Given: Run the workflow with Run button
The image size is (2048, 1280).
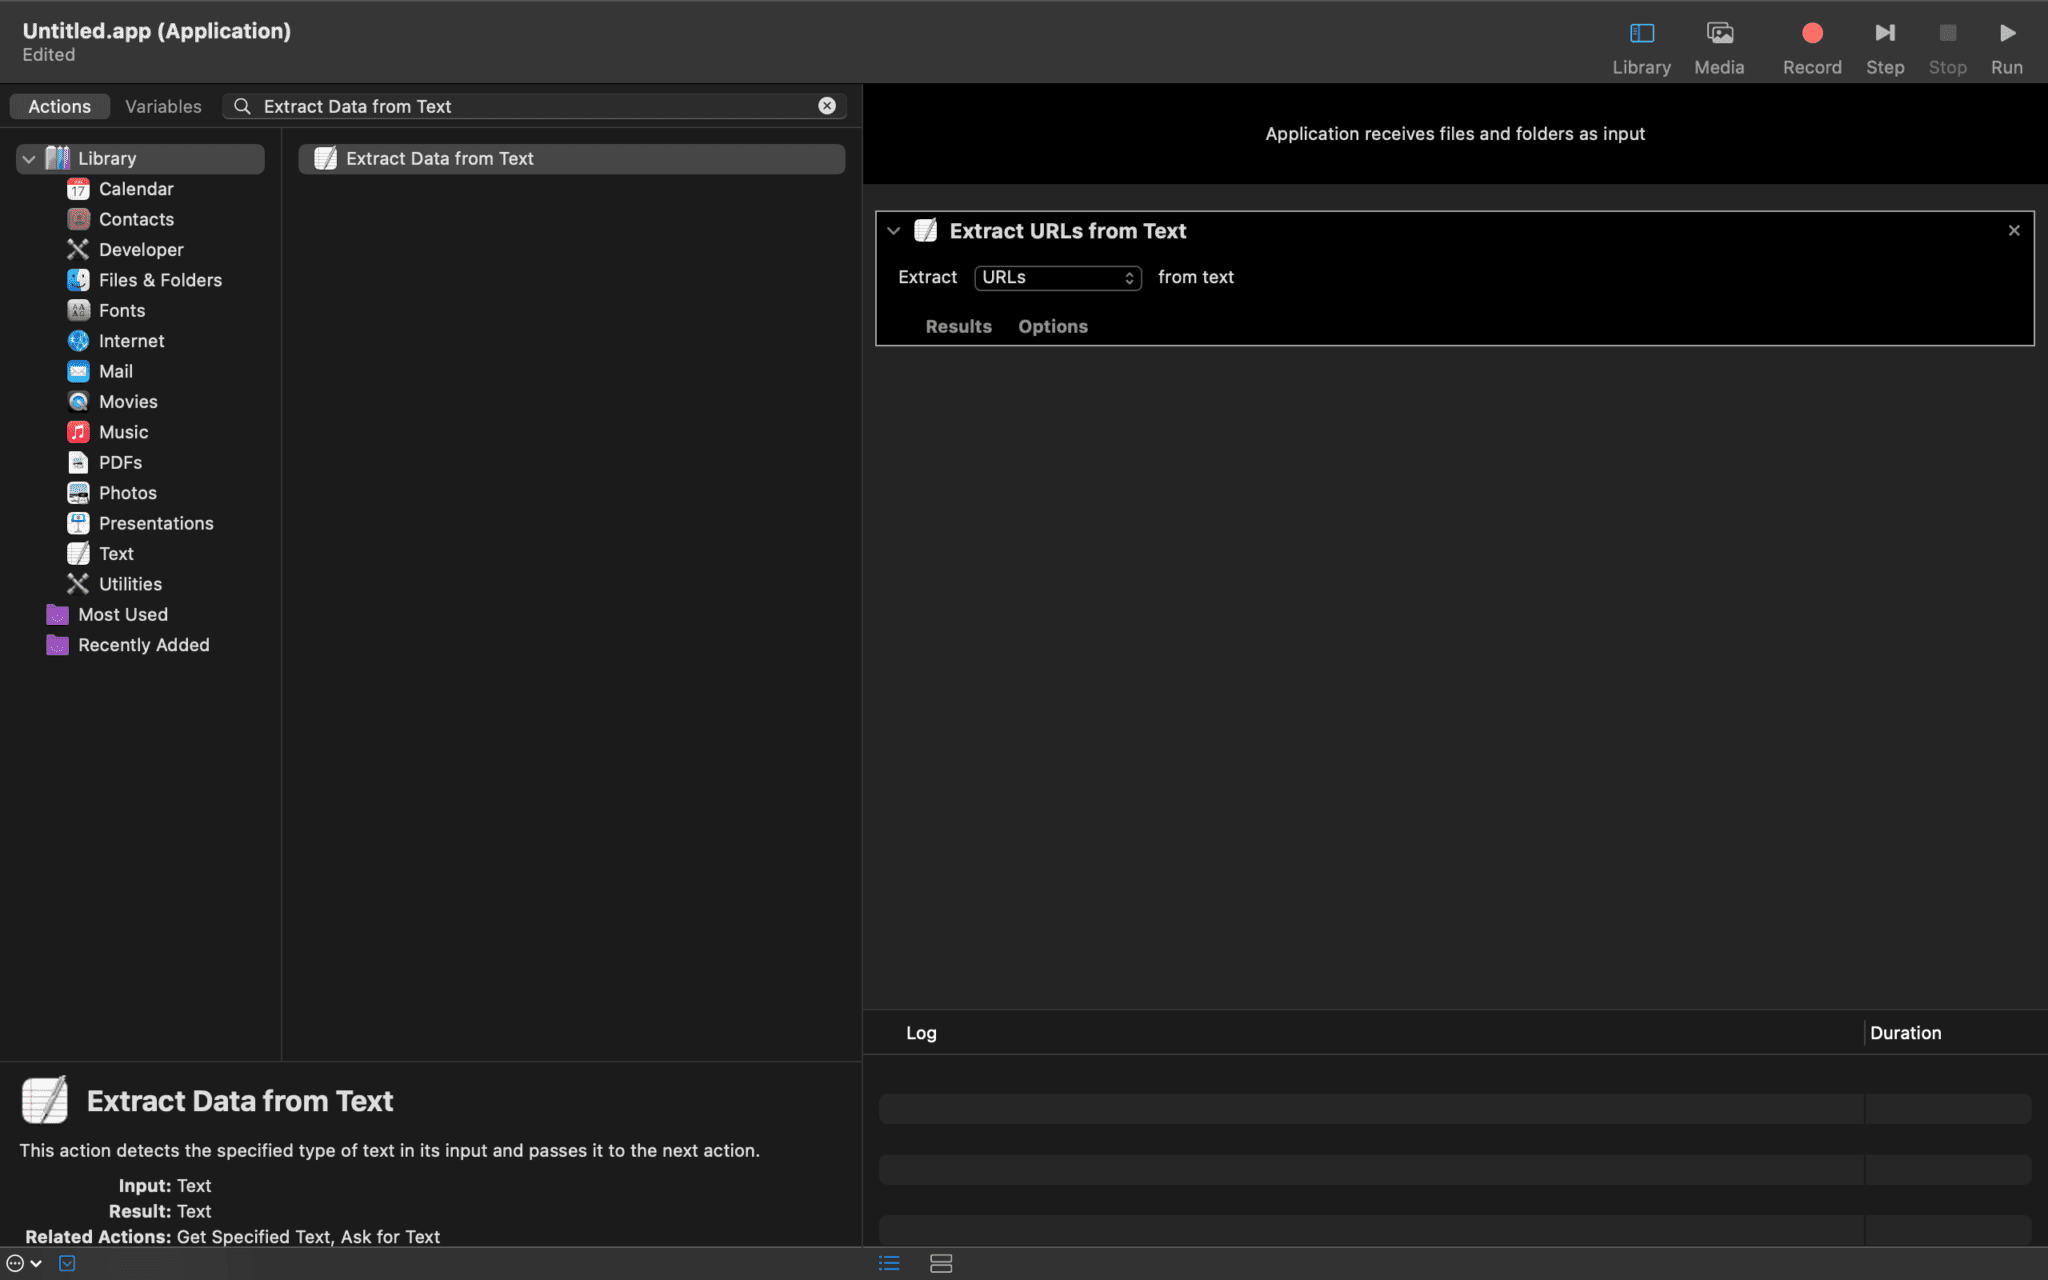Looking at the screenshot, I should pos(2006,34).
